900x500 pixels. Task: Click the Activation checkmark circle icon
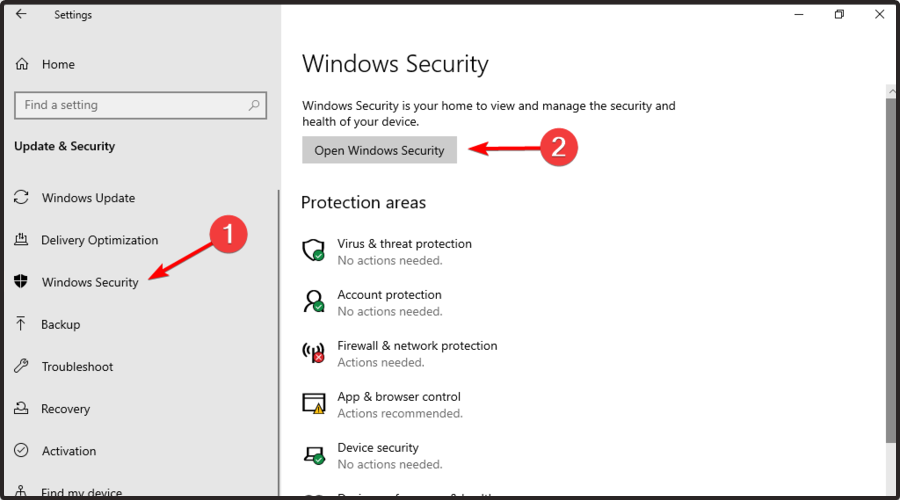click(x=21, y=450)
